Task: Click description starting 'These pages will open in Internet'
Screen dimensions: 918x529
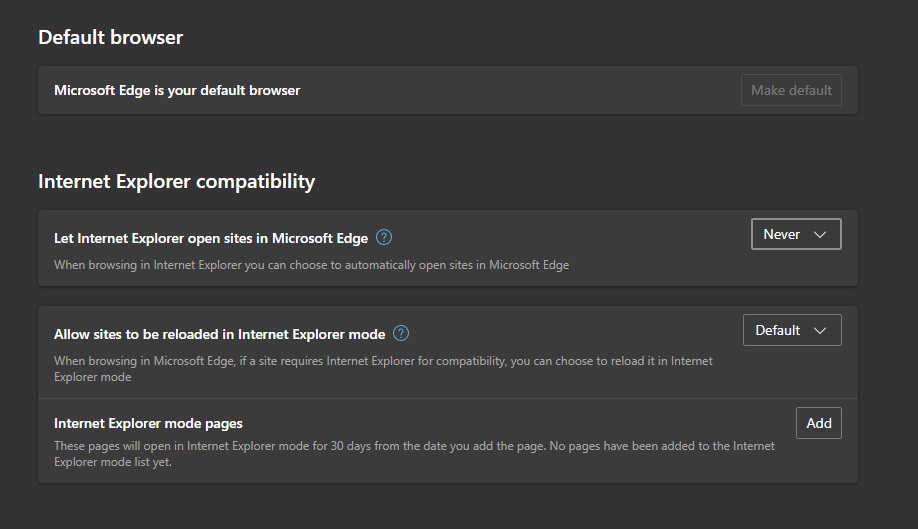Action: pos(414,454)
